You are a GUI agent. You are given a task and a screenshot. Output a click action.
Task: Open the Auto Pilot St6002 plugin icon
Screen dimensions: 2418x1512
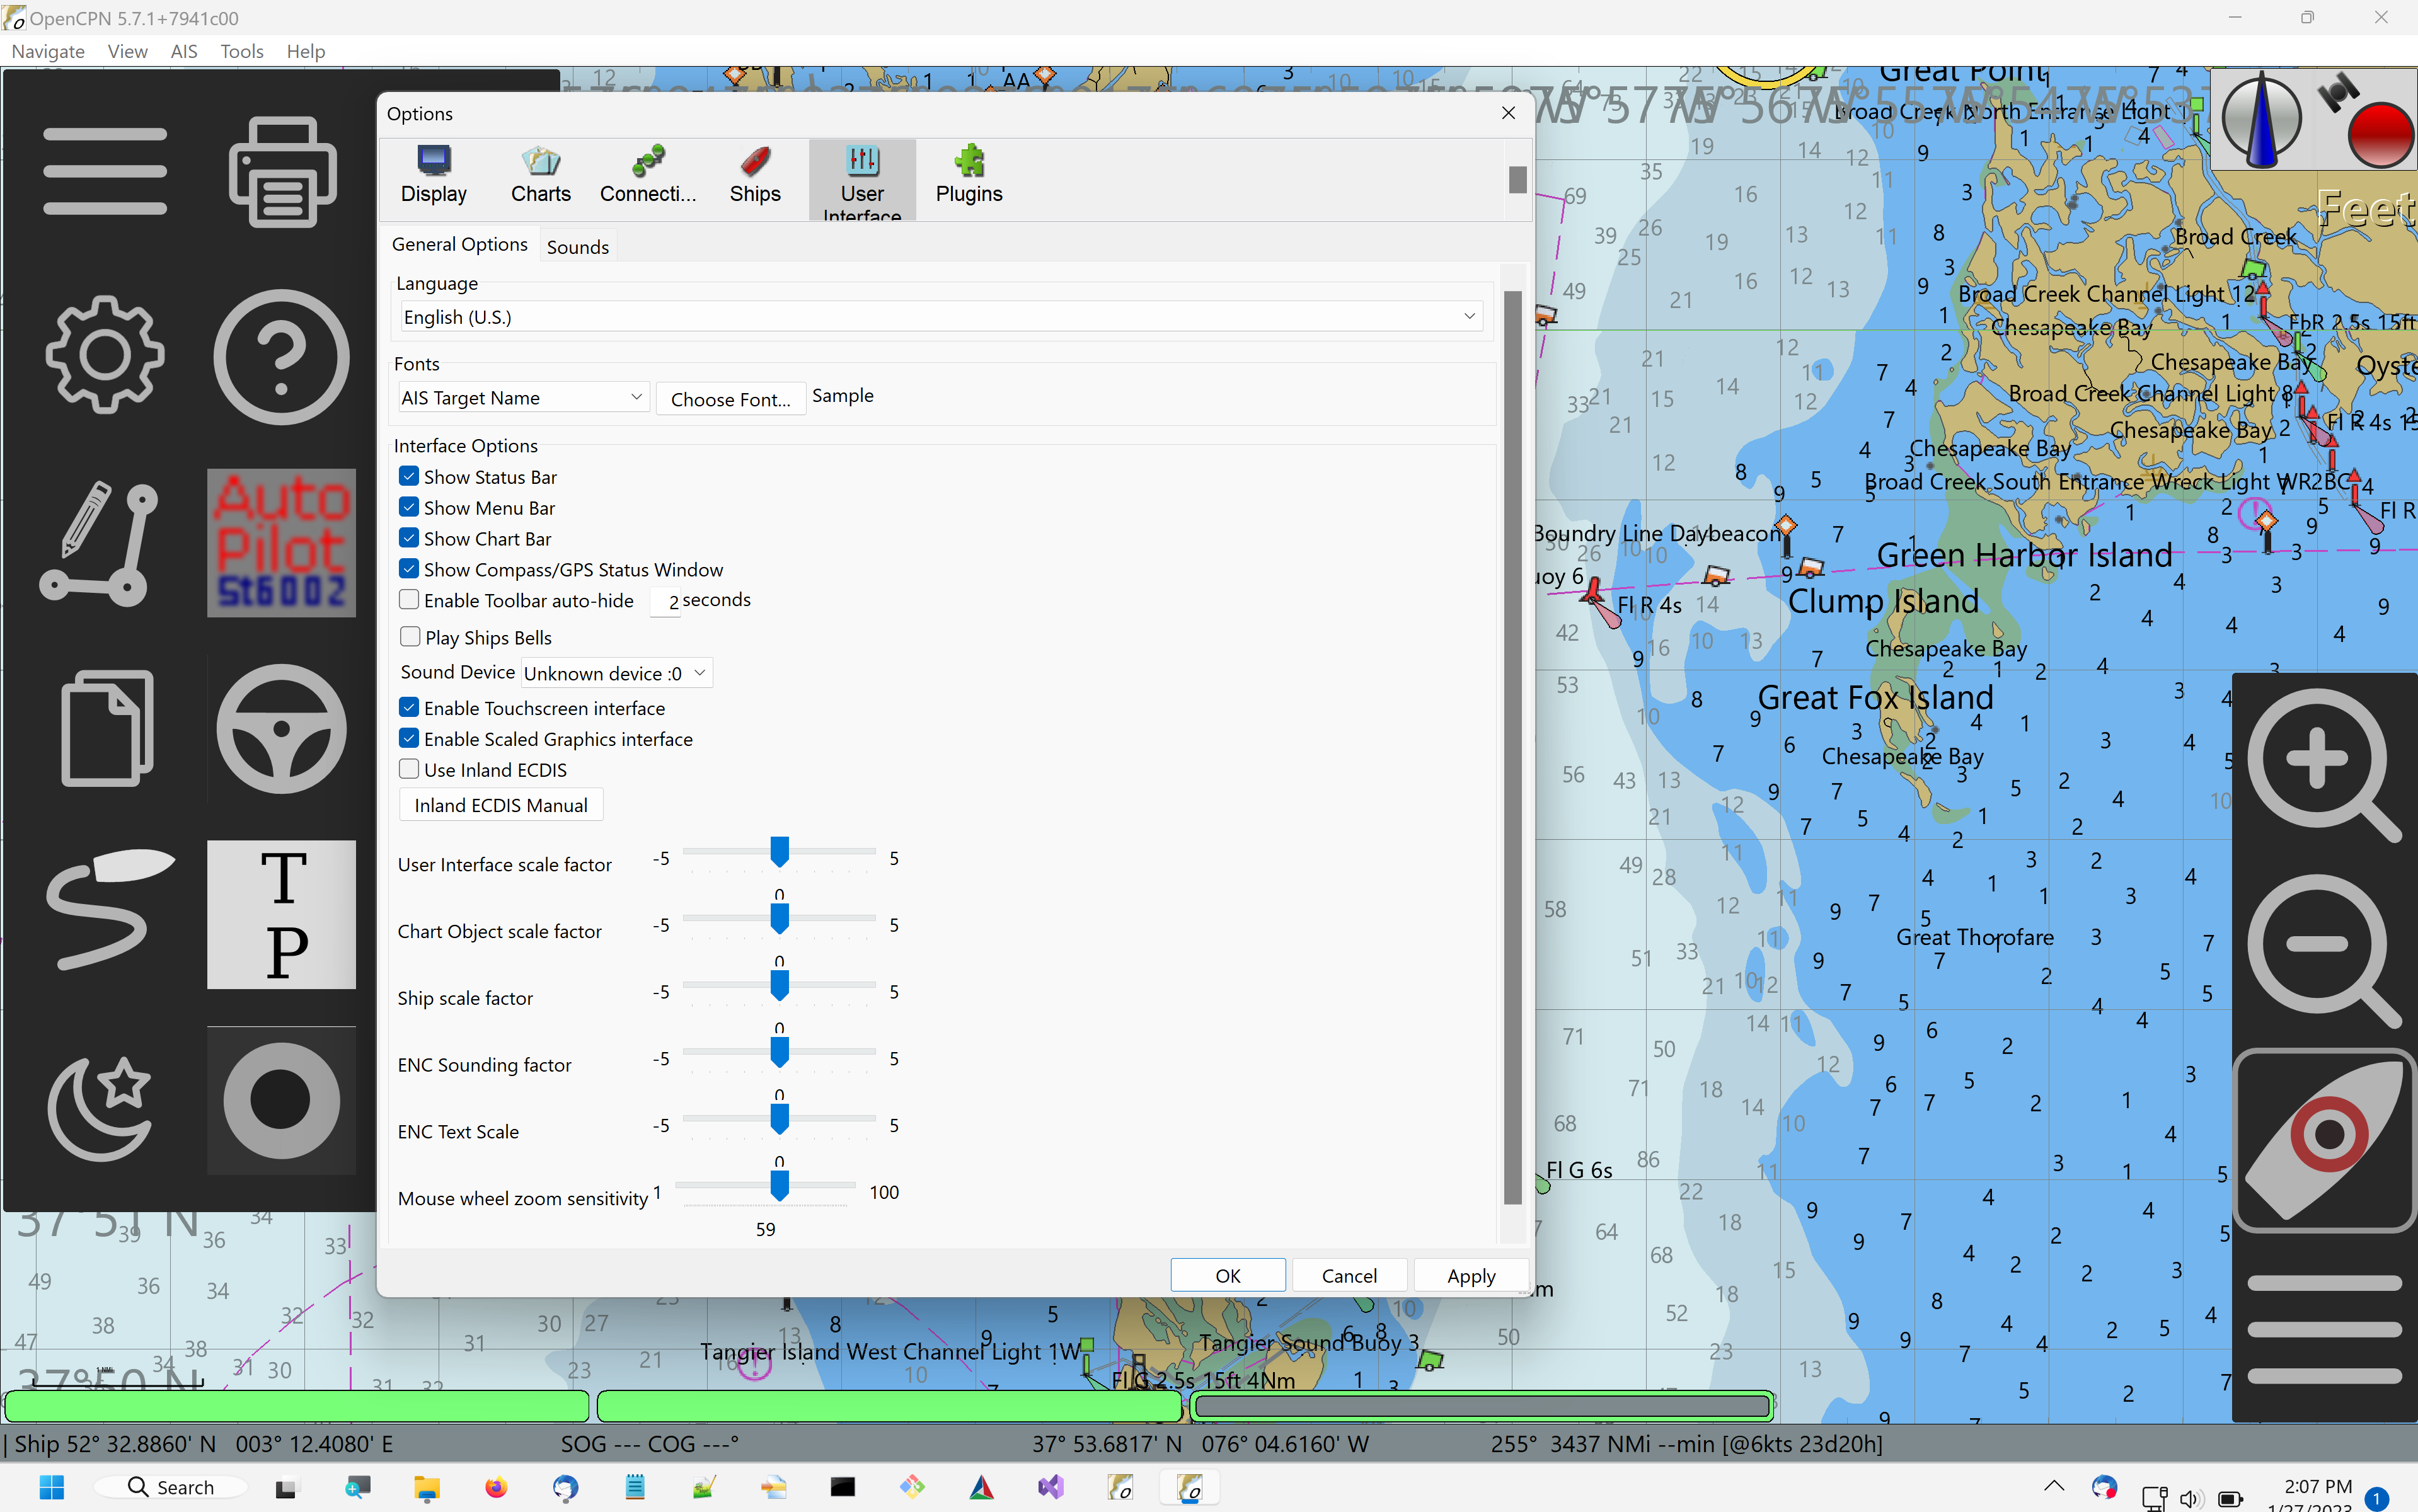282,543
